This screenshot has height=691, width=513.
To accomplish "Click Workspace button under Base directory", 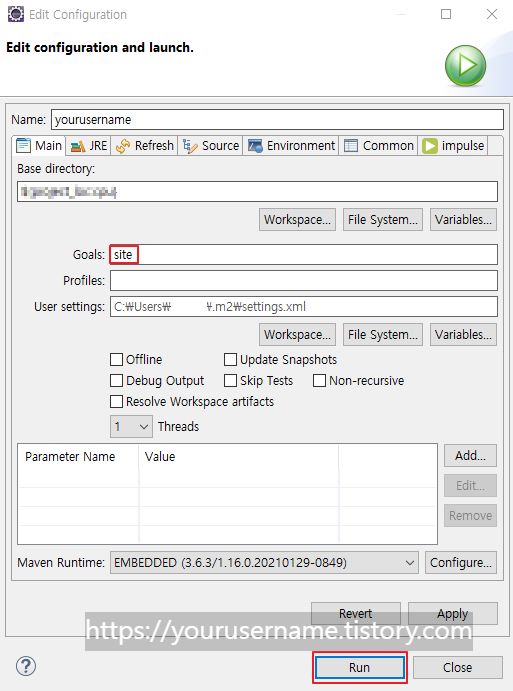I will tap(297, 219).
